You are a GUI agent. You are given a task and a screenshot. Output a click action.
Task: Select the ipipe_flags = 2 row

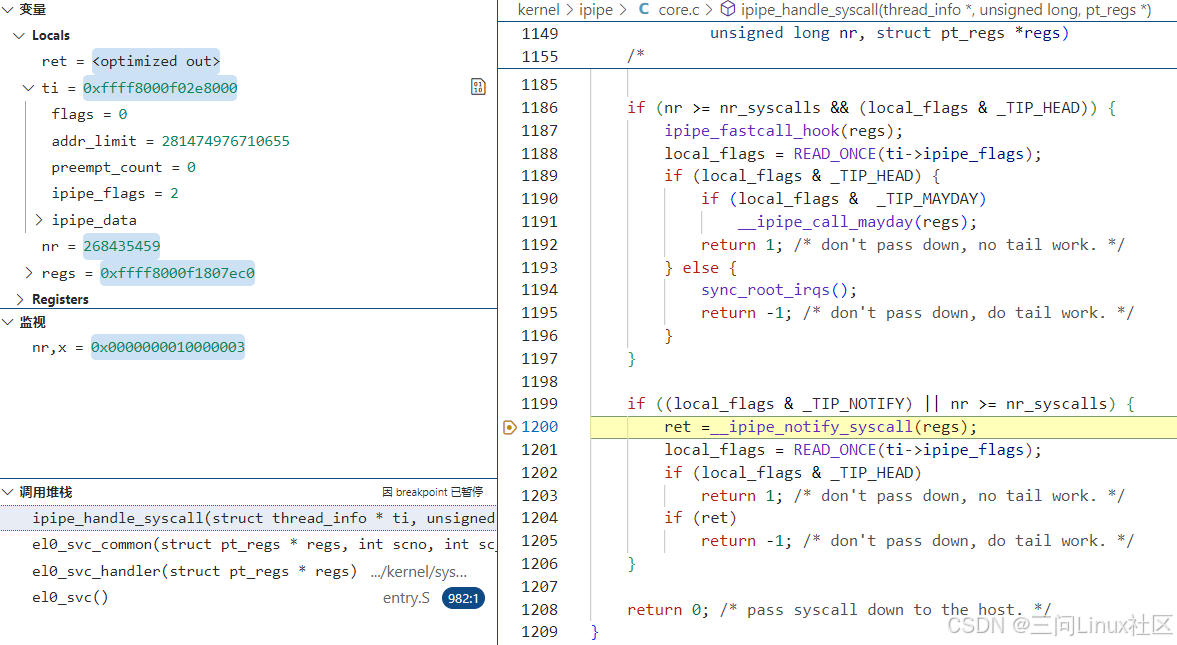point(248,194)
